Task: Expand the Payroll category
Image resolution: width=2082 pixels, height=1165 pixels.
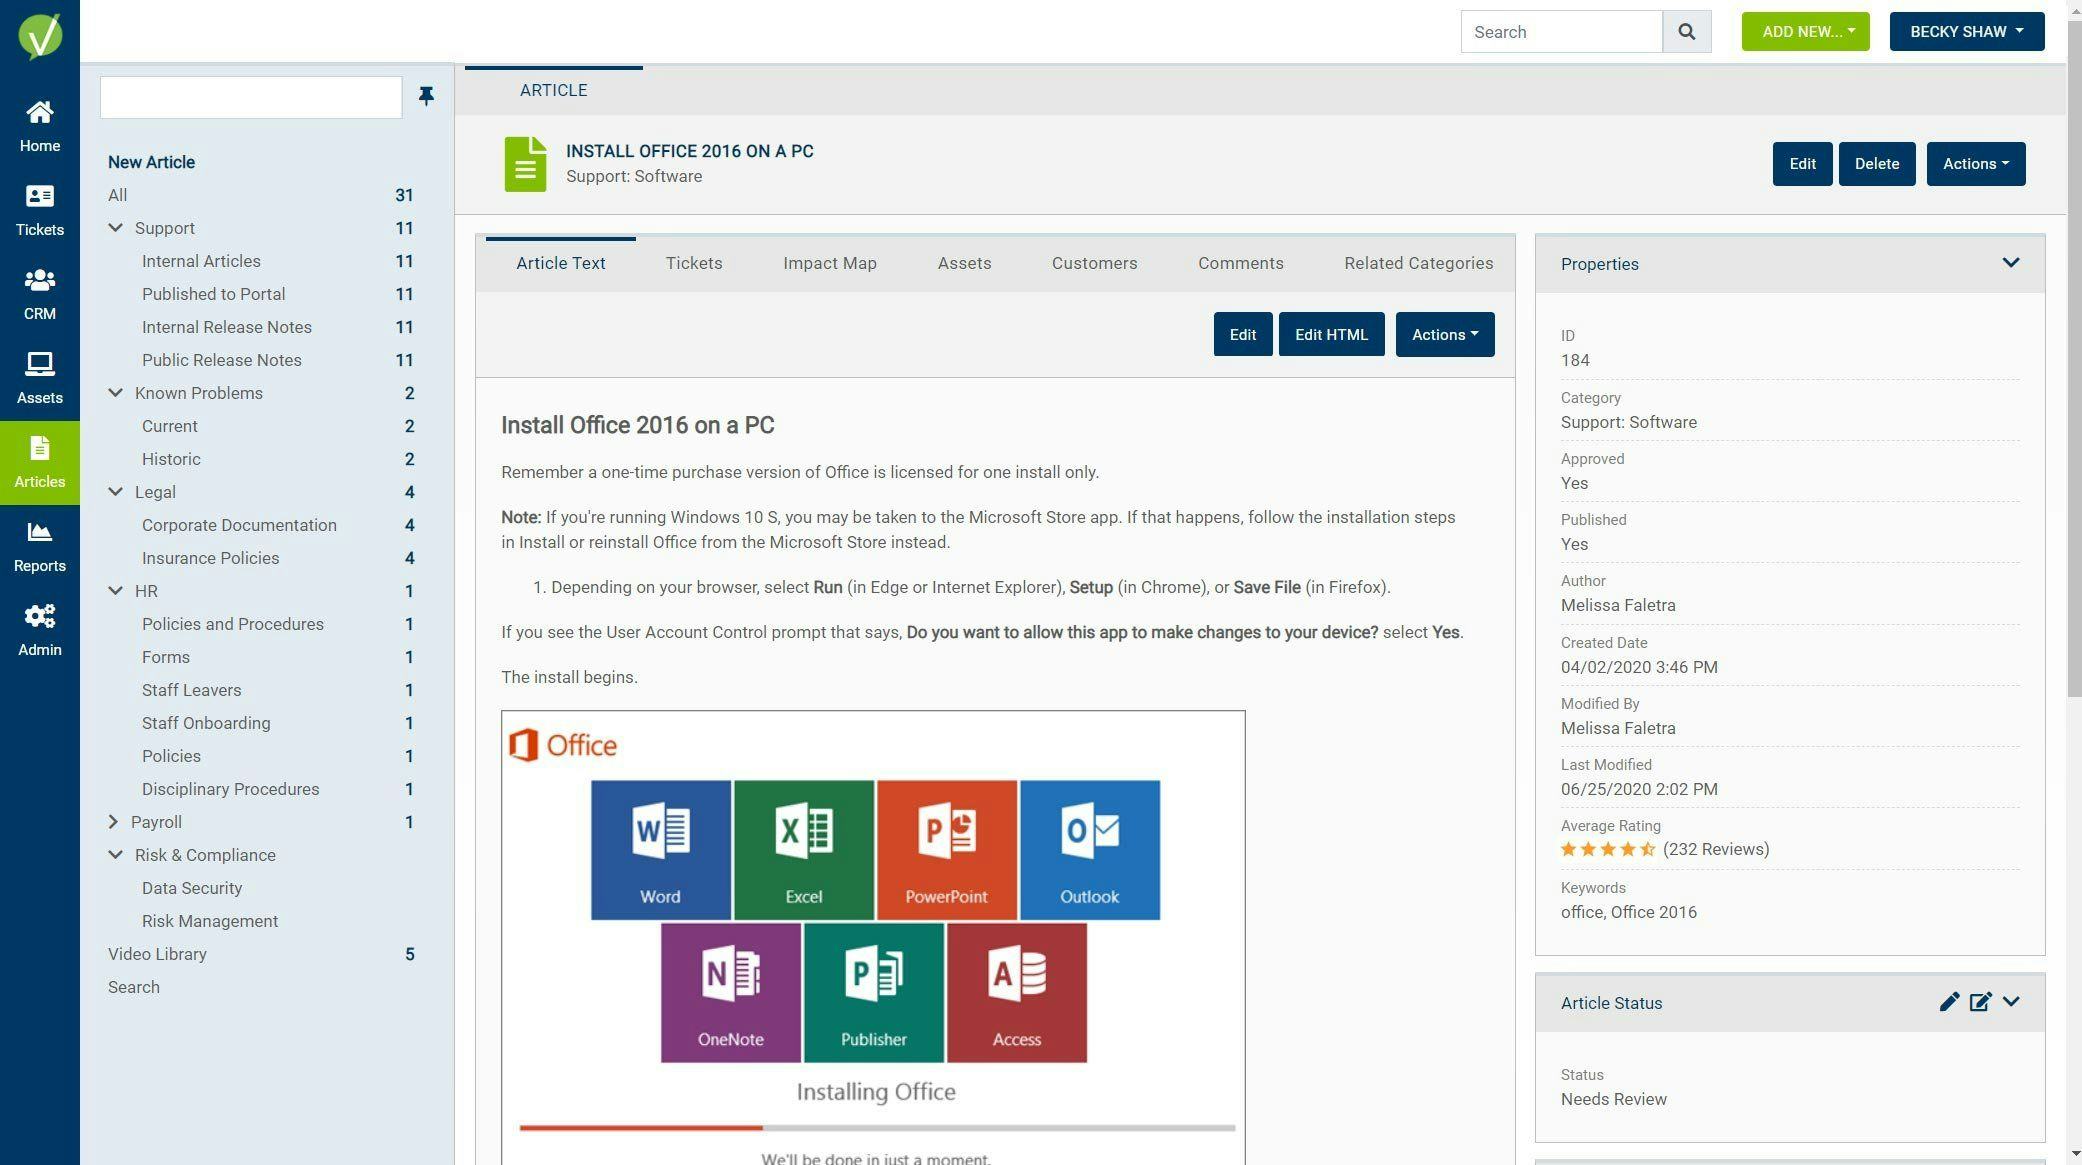Action: pos(113,822)
